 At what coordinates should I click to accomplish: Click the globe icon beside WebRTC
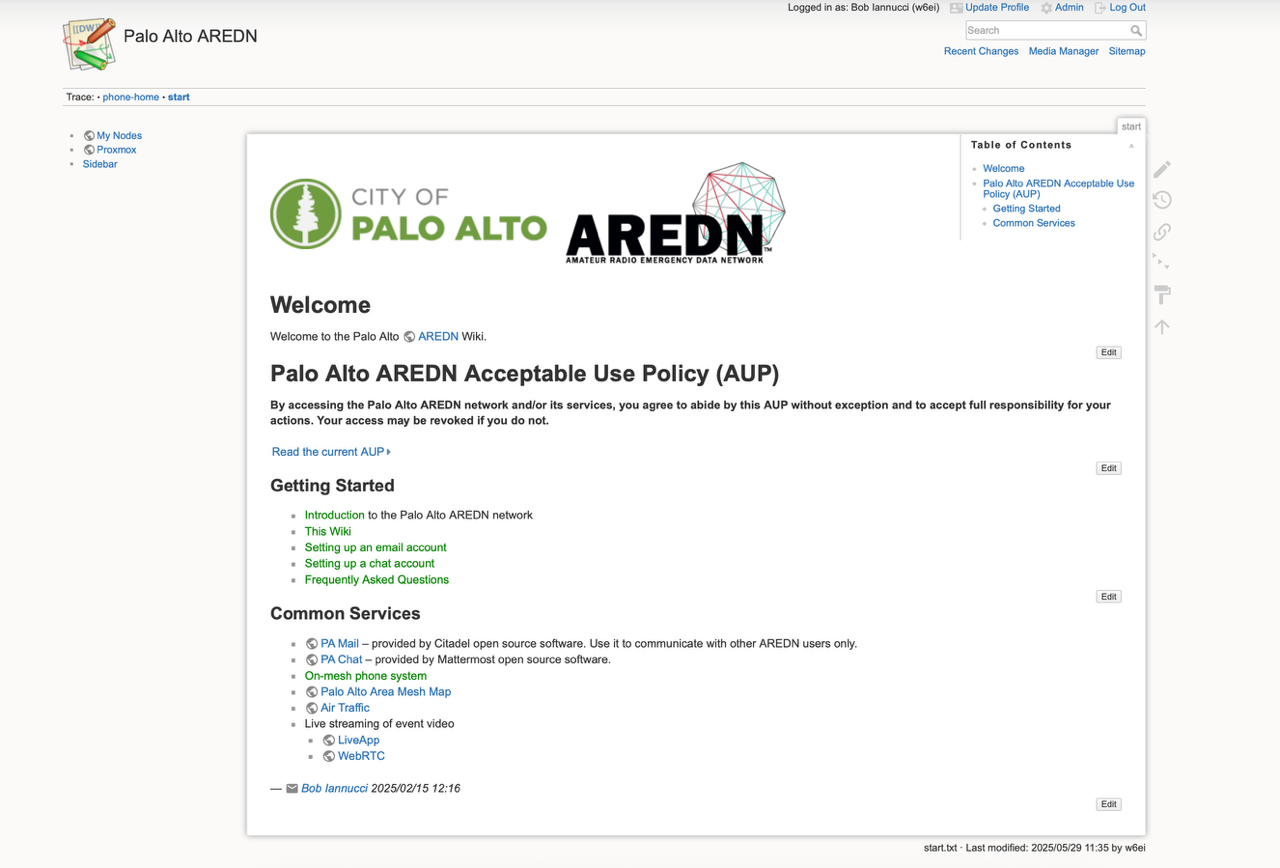coord(329,757)
